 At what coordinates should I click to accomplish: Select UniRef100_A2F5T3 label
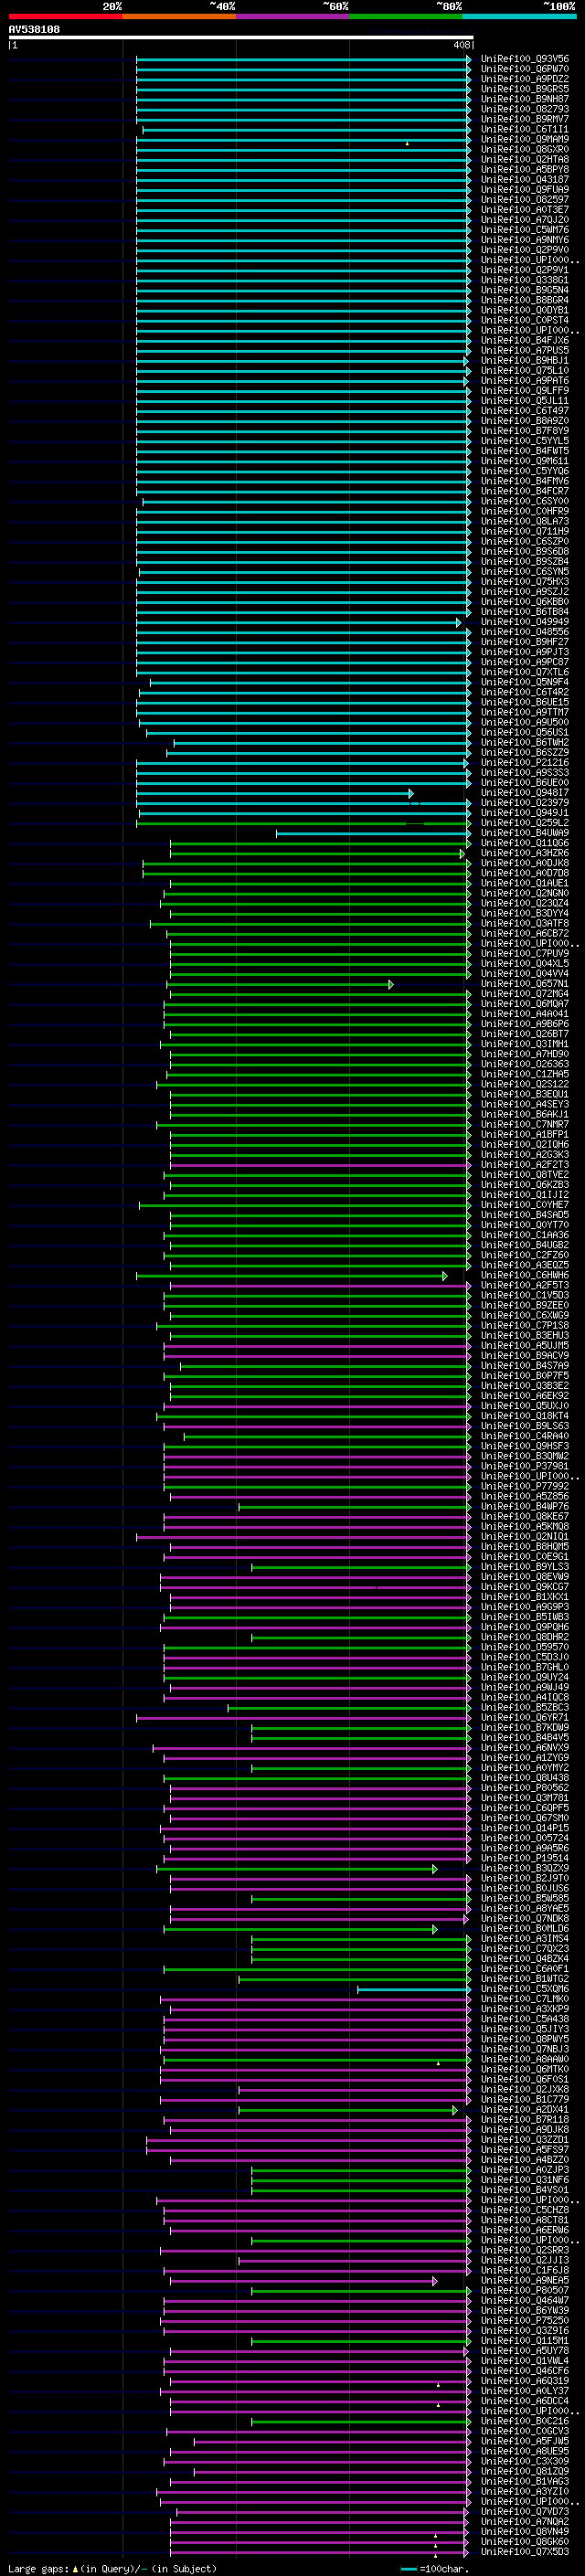tap(525, 1286)
